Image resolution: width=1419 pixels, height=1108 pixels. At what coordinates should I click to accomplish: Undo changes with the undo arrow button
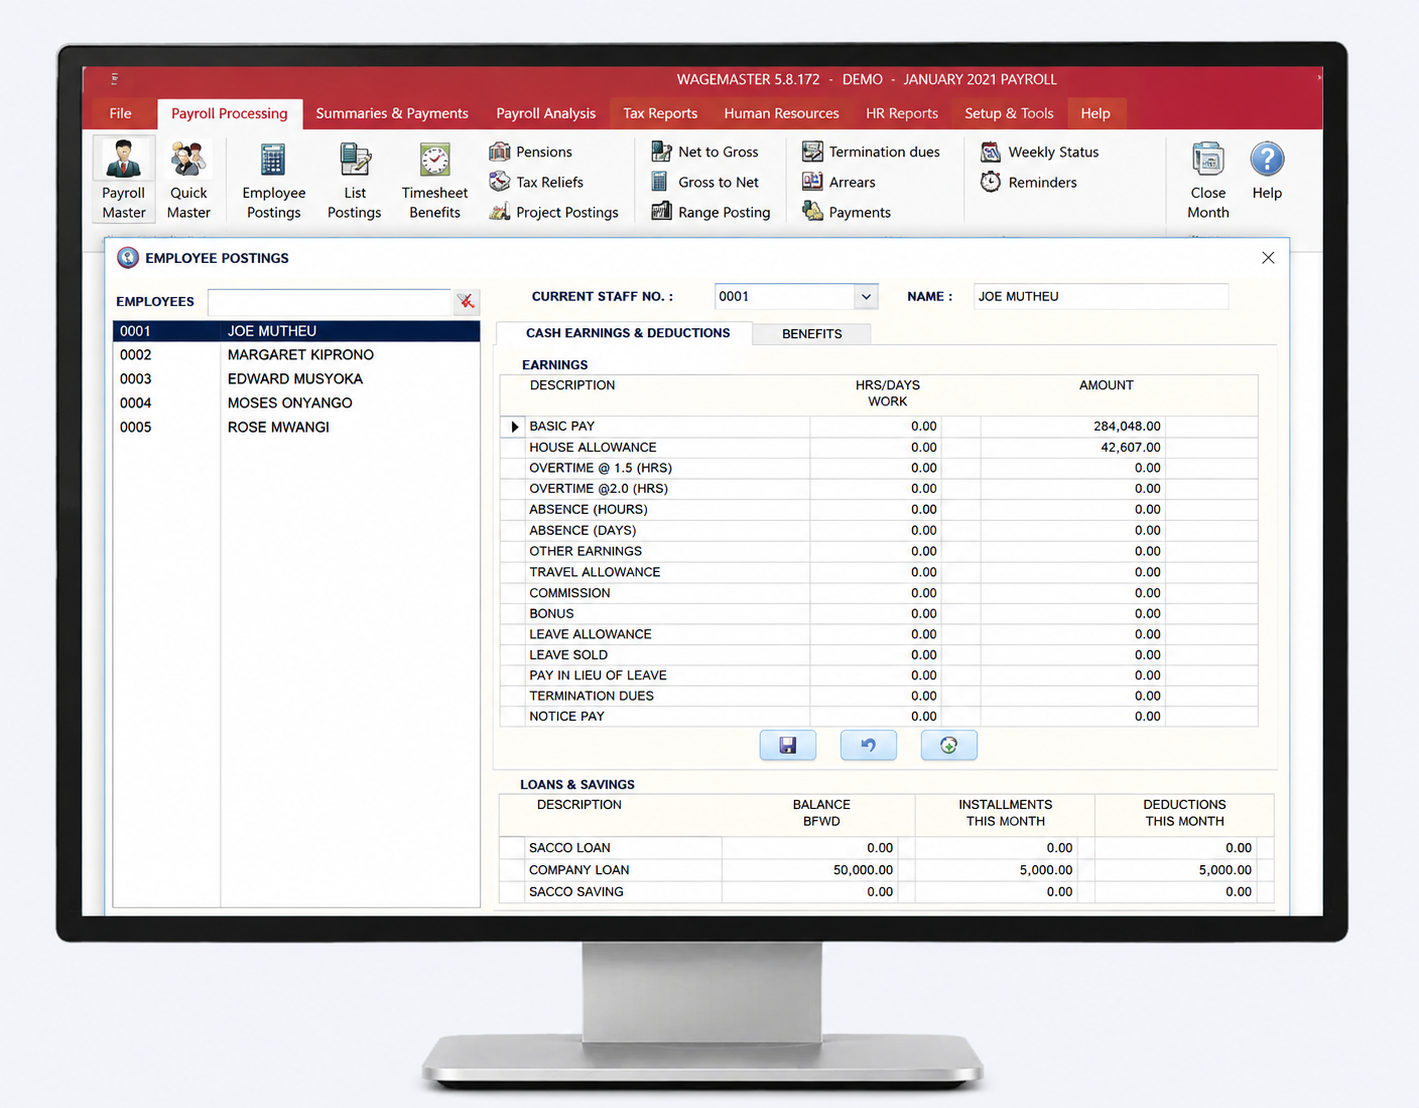click(x=868, y=745)
